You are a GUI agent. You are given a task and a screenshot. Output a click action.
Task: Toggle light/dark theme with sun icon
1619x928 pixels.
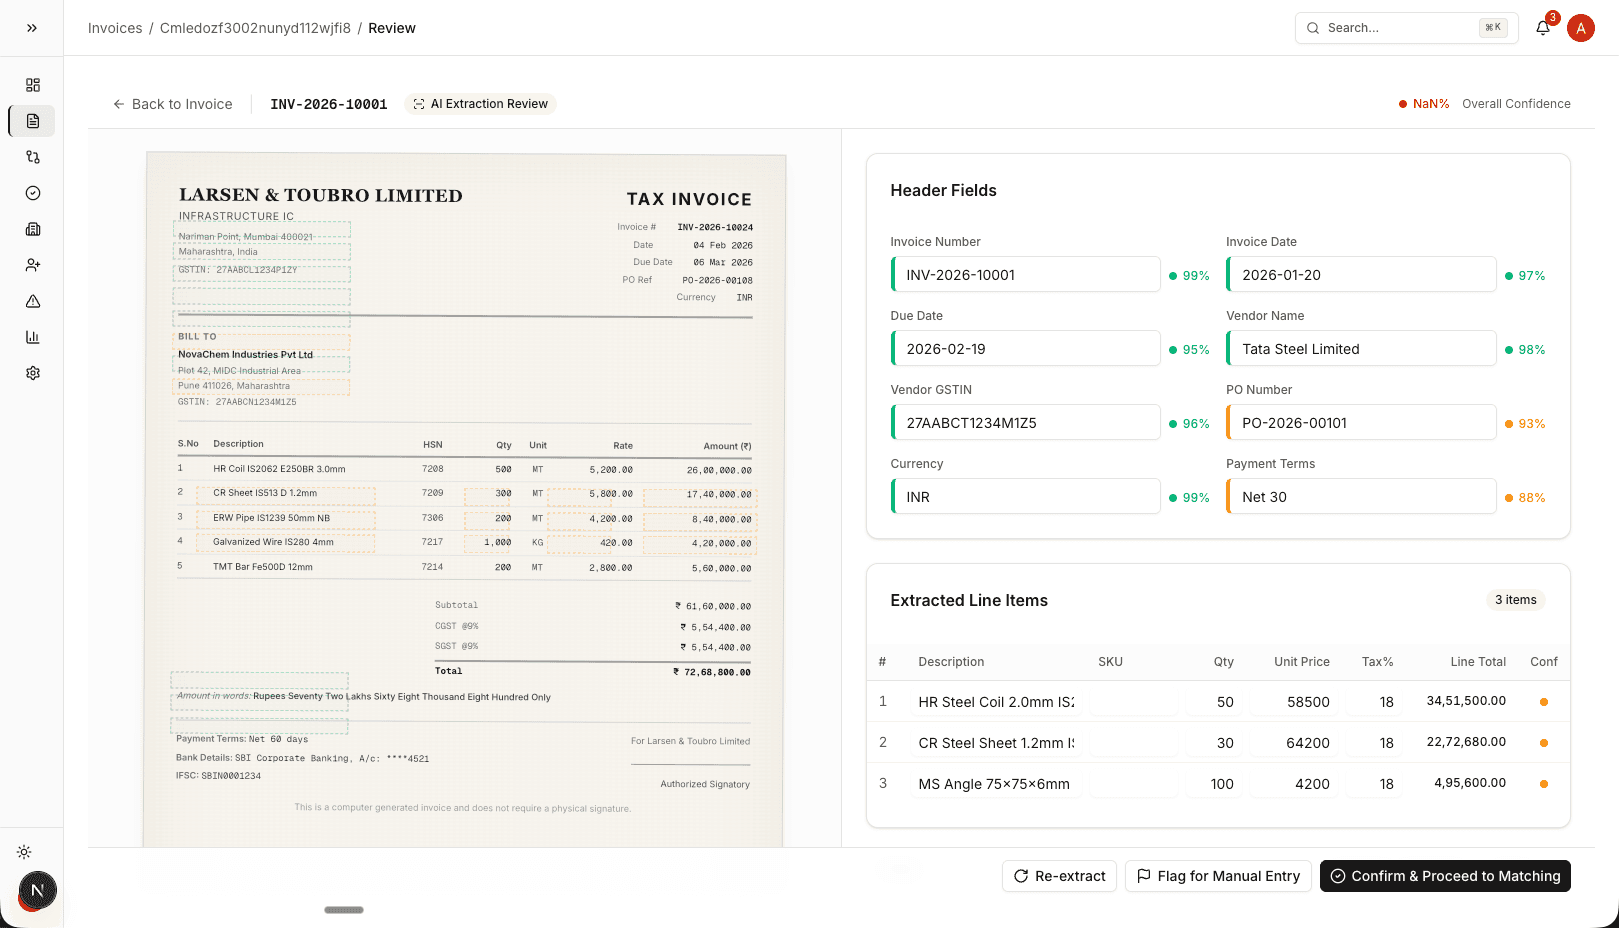tap(23, 852)
